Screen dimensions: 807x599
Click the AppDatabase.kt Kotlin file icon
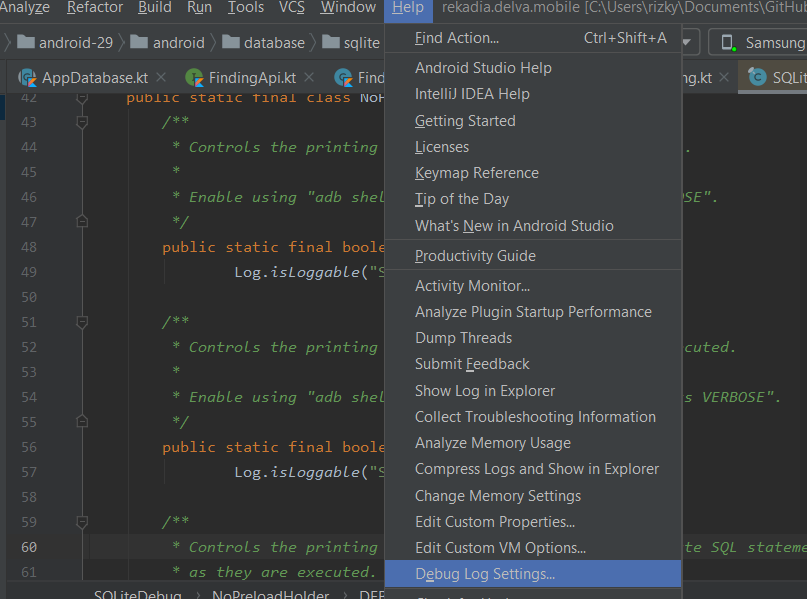27,78
